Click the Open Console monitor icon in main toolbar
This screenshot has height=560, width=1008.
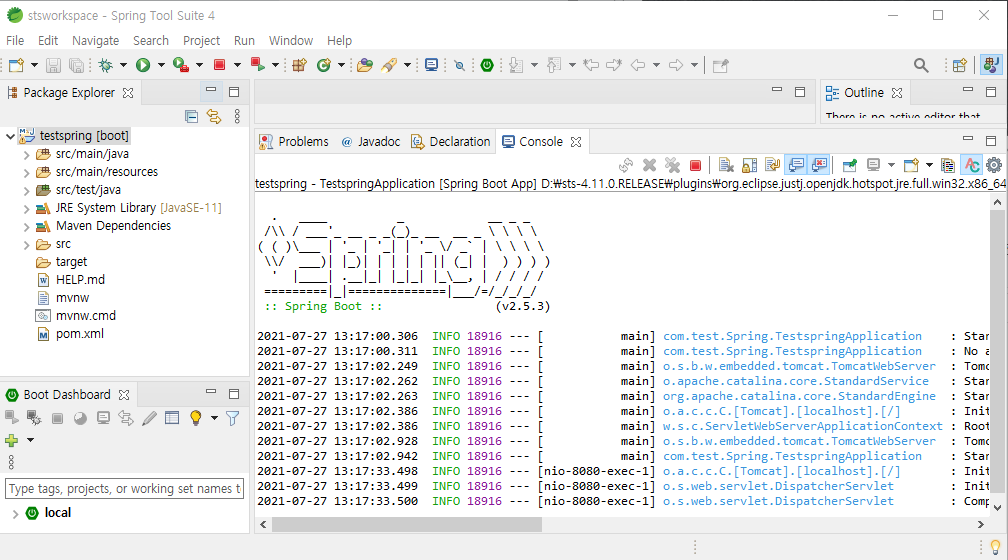click(x=431, y=65)
